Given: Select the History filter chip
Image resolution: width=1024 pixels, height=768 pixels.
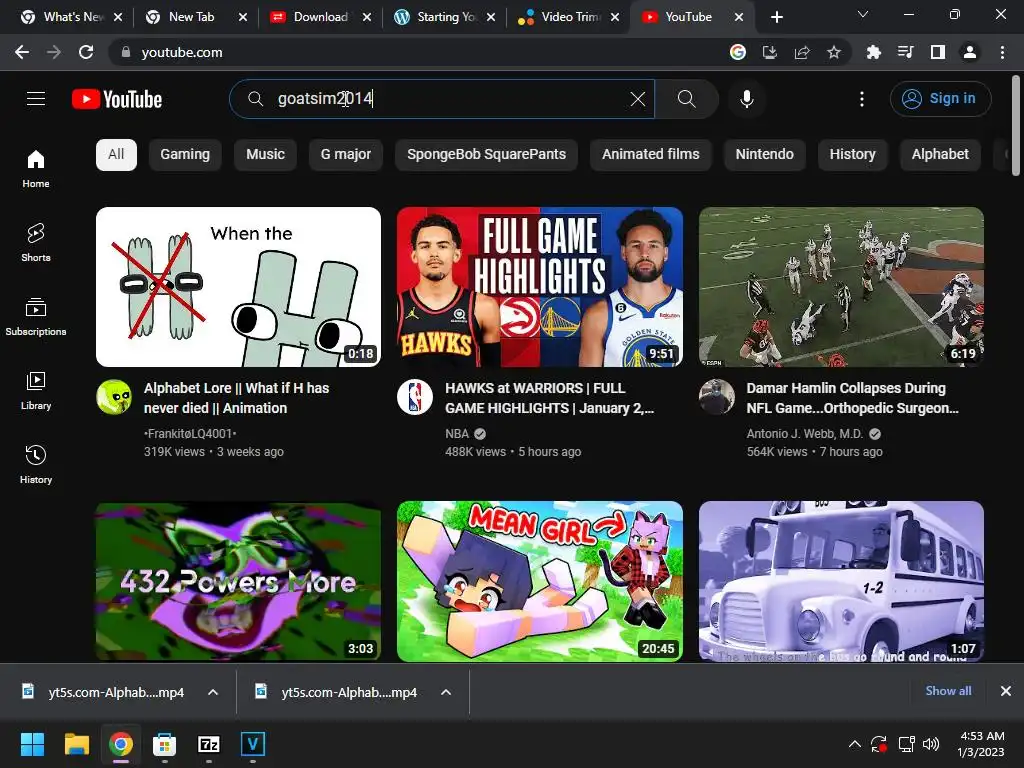Looking at the screenshot, I should 852,155.
